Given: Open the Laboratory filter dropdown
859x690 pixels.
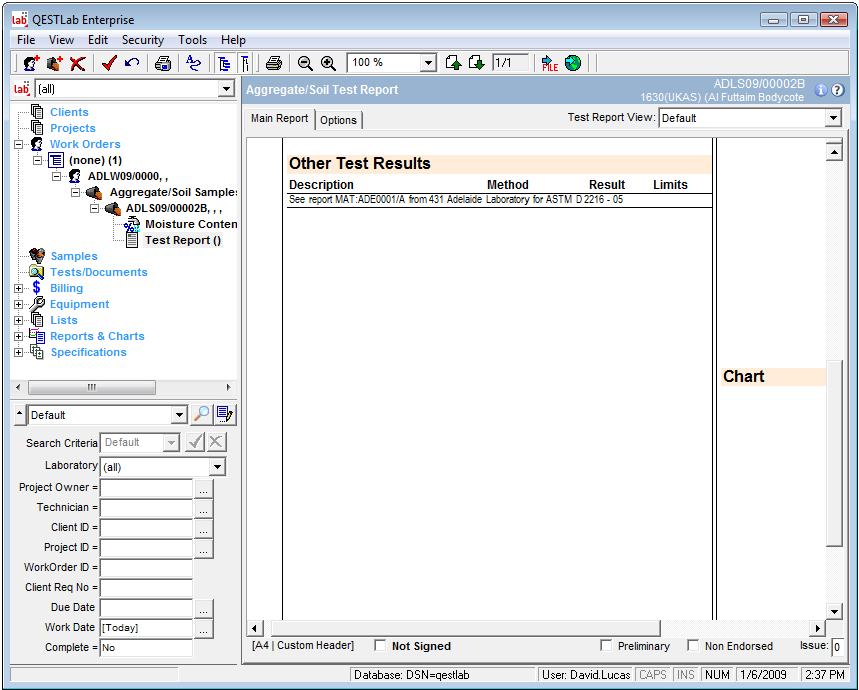Looking at the screenshot, I should point(217,467).
